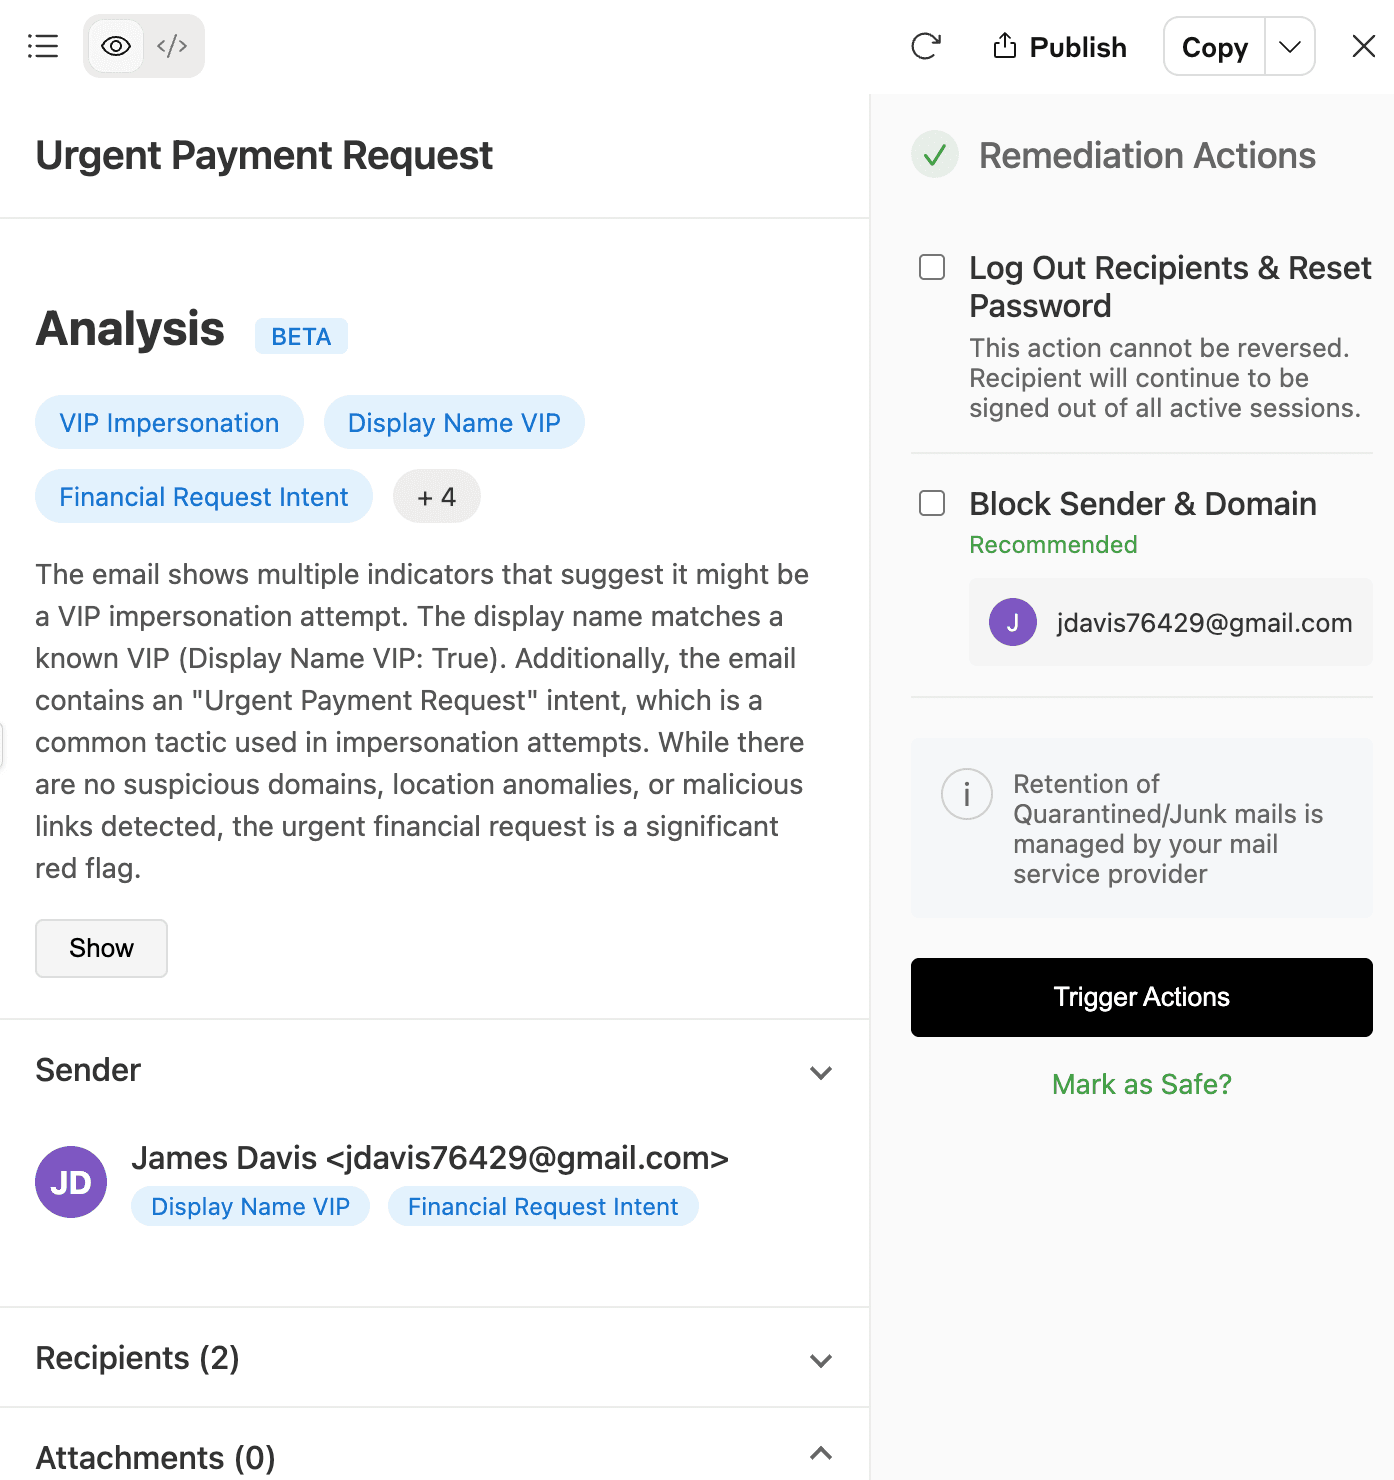
Task: Close the panel with X icon
Action: (1363, 46)
